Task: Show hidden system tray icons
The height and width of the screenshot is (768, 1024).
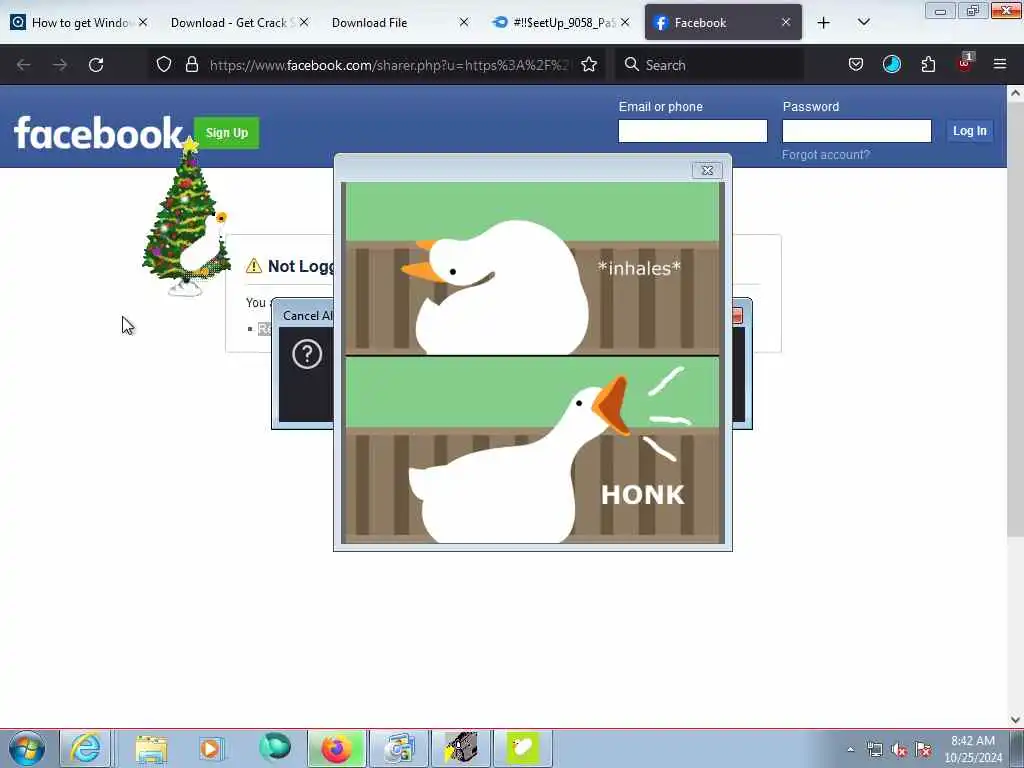Action: [x=850, y=750]
